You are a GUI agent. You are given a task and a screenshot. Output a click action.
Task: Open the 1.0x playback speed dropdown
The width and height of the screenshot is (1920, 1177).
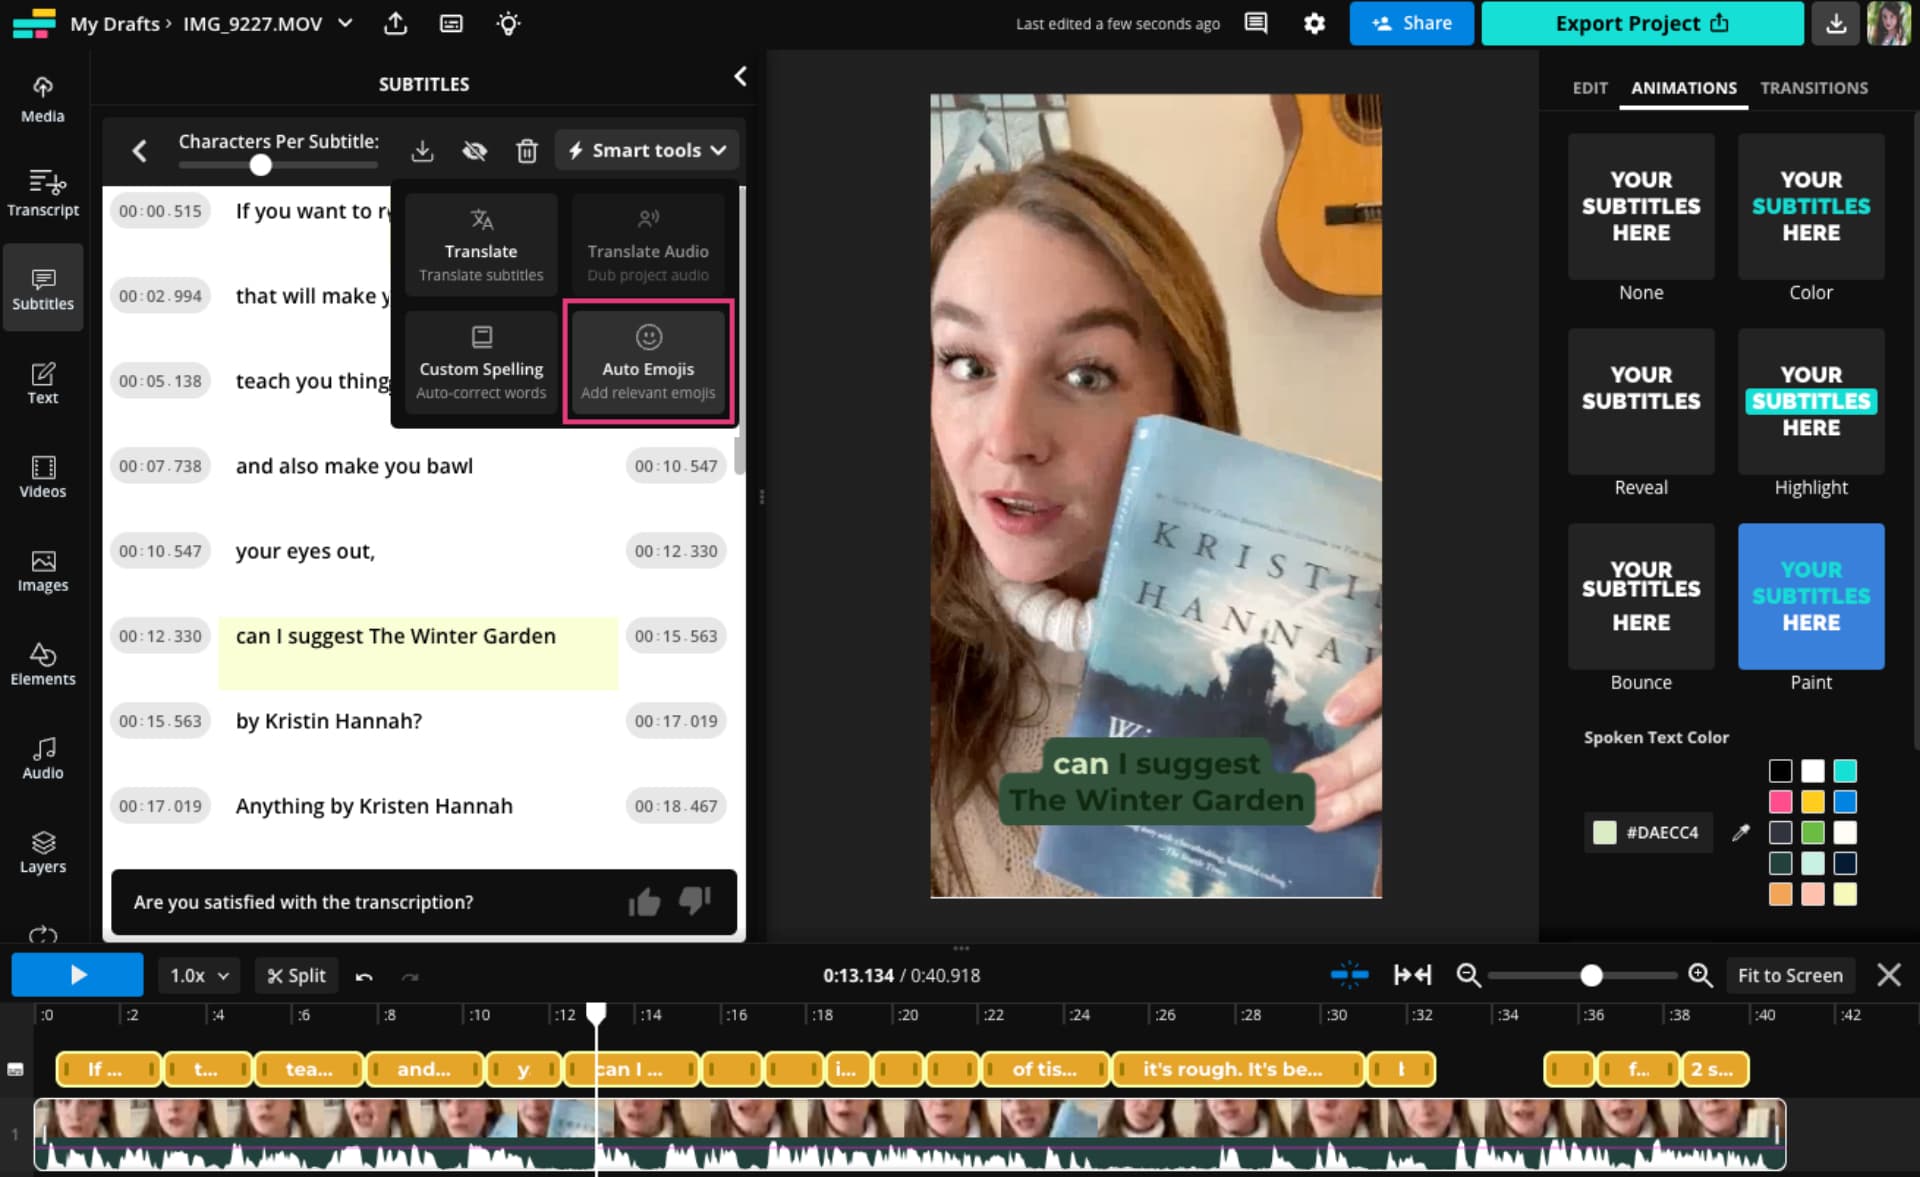[x=199, y=975]
